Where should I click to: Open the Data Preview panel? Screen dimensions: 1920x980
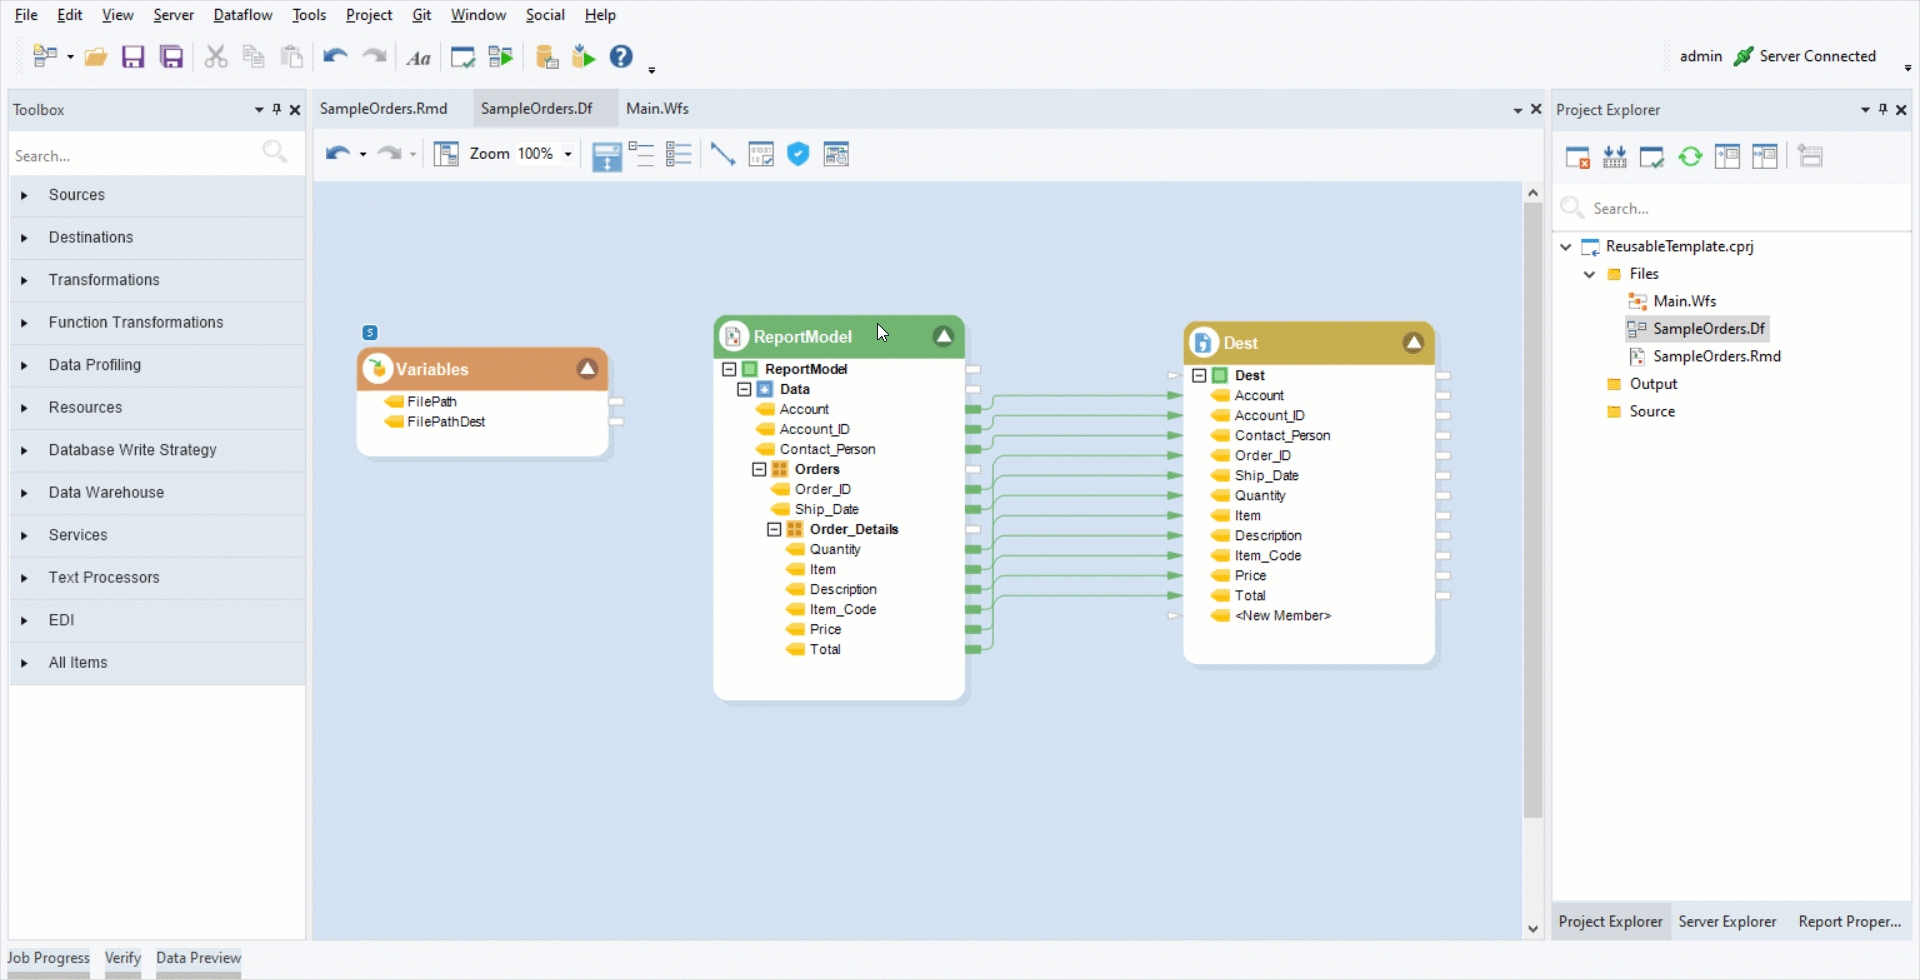(198, 958)
